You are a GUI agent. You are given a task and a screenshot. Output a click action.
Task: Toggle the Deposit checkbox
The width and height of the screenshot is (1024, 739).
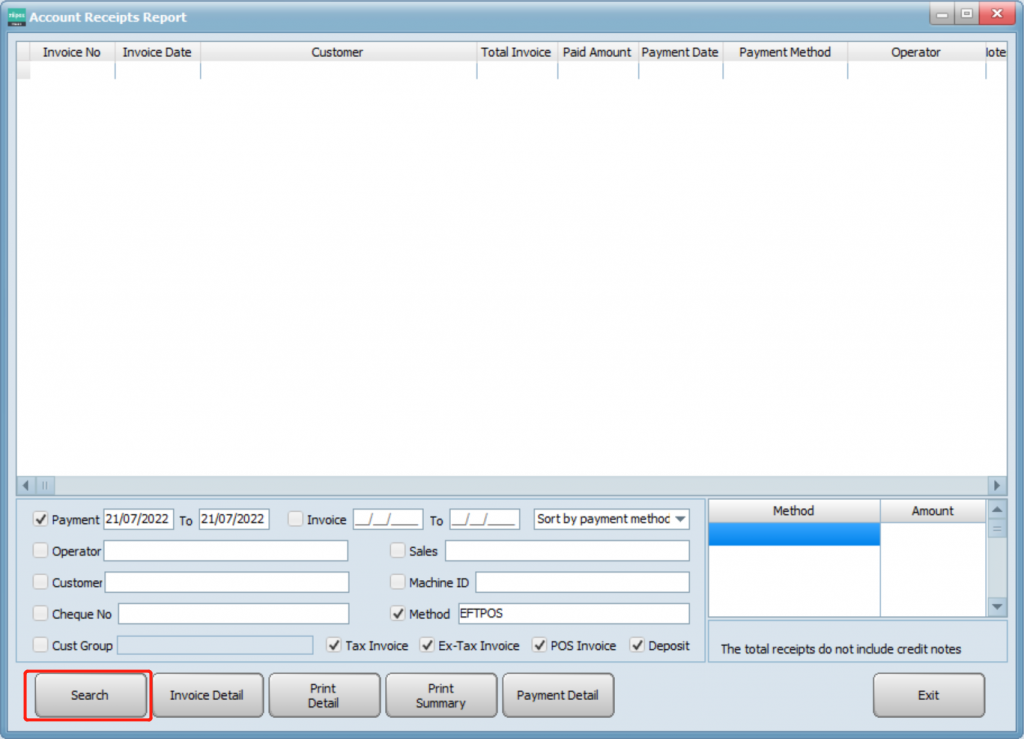637,645
